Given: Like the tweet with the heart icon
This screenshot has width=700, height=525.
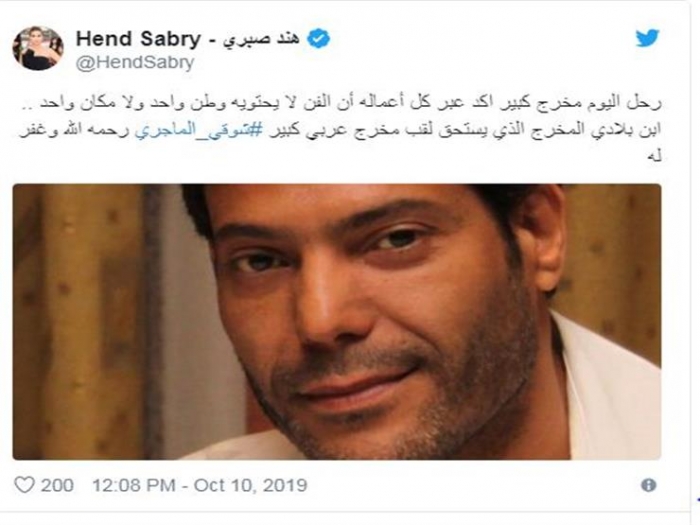Looking at the screenshot, I should [x=25, y=485].
